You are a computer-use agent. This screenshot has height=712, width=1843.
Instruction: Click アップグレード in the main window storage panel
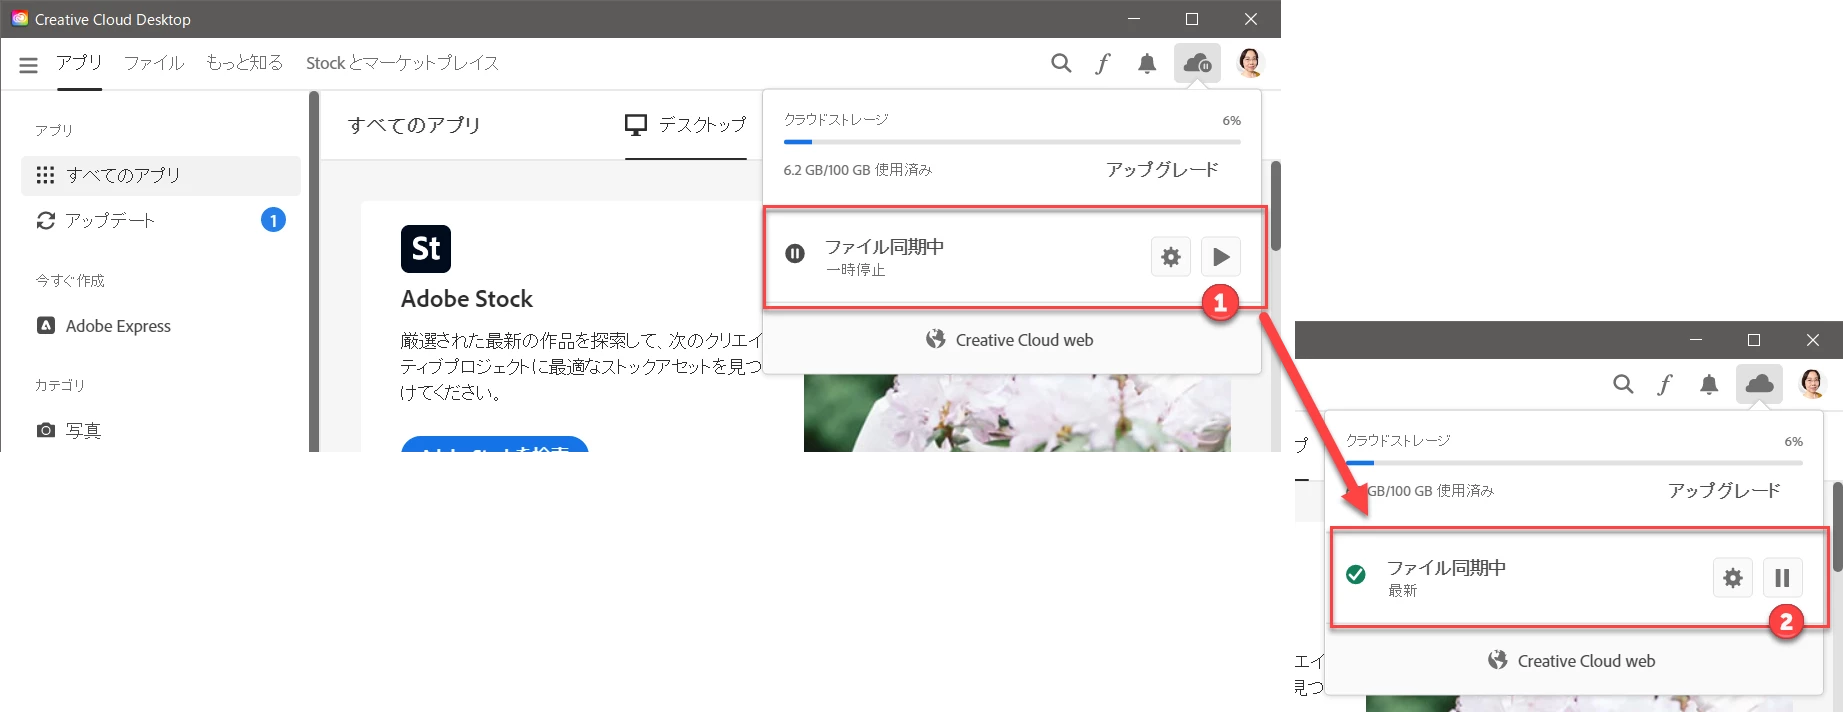[1162, 170]
